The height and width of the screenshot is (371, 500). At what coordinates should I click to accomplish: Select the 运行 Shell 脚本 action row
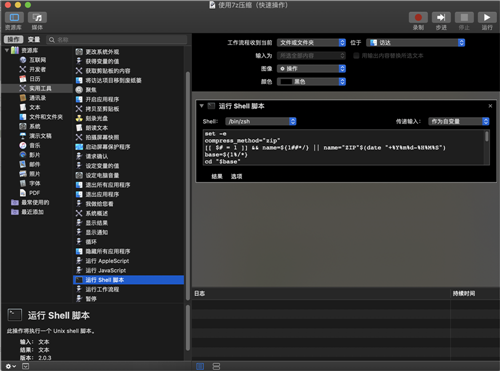[x=128, y=280]
